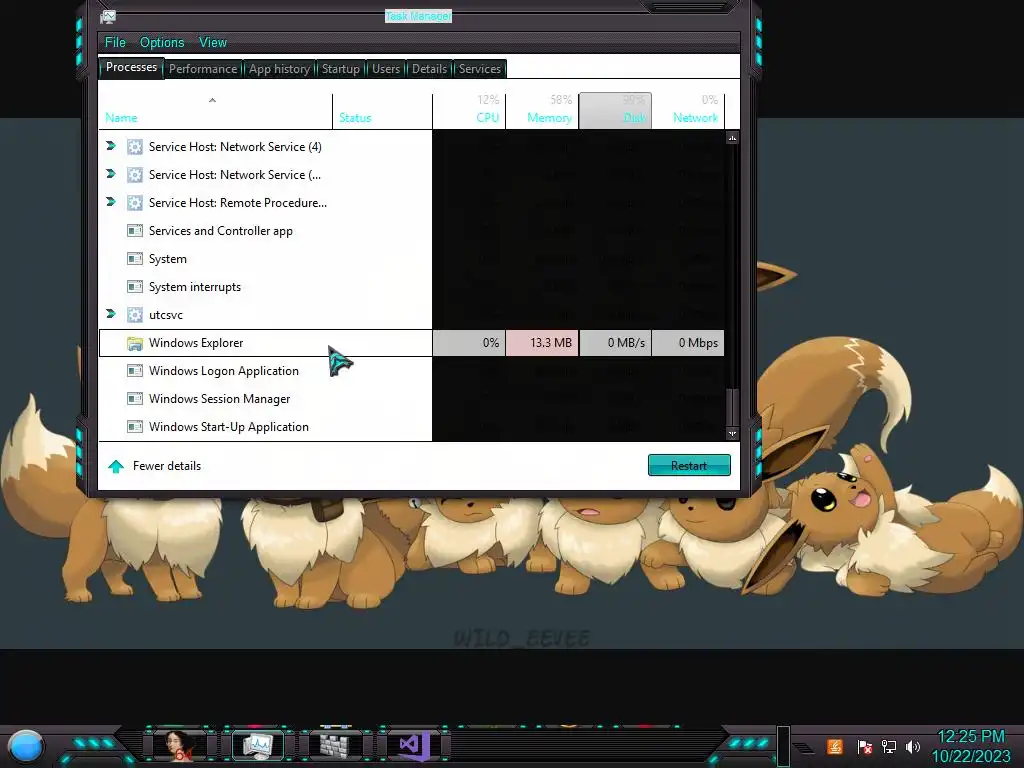Open the volume speaker tray icon
The image size is (1024, 768).
point(913,746)
